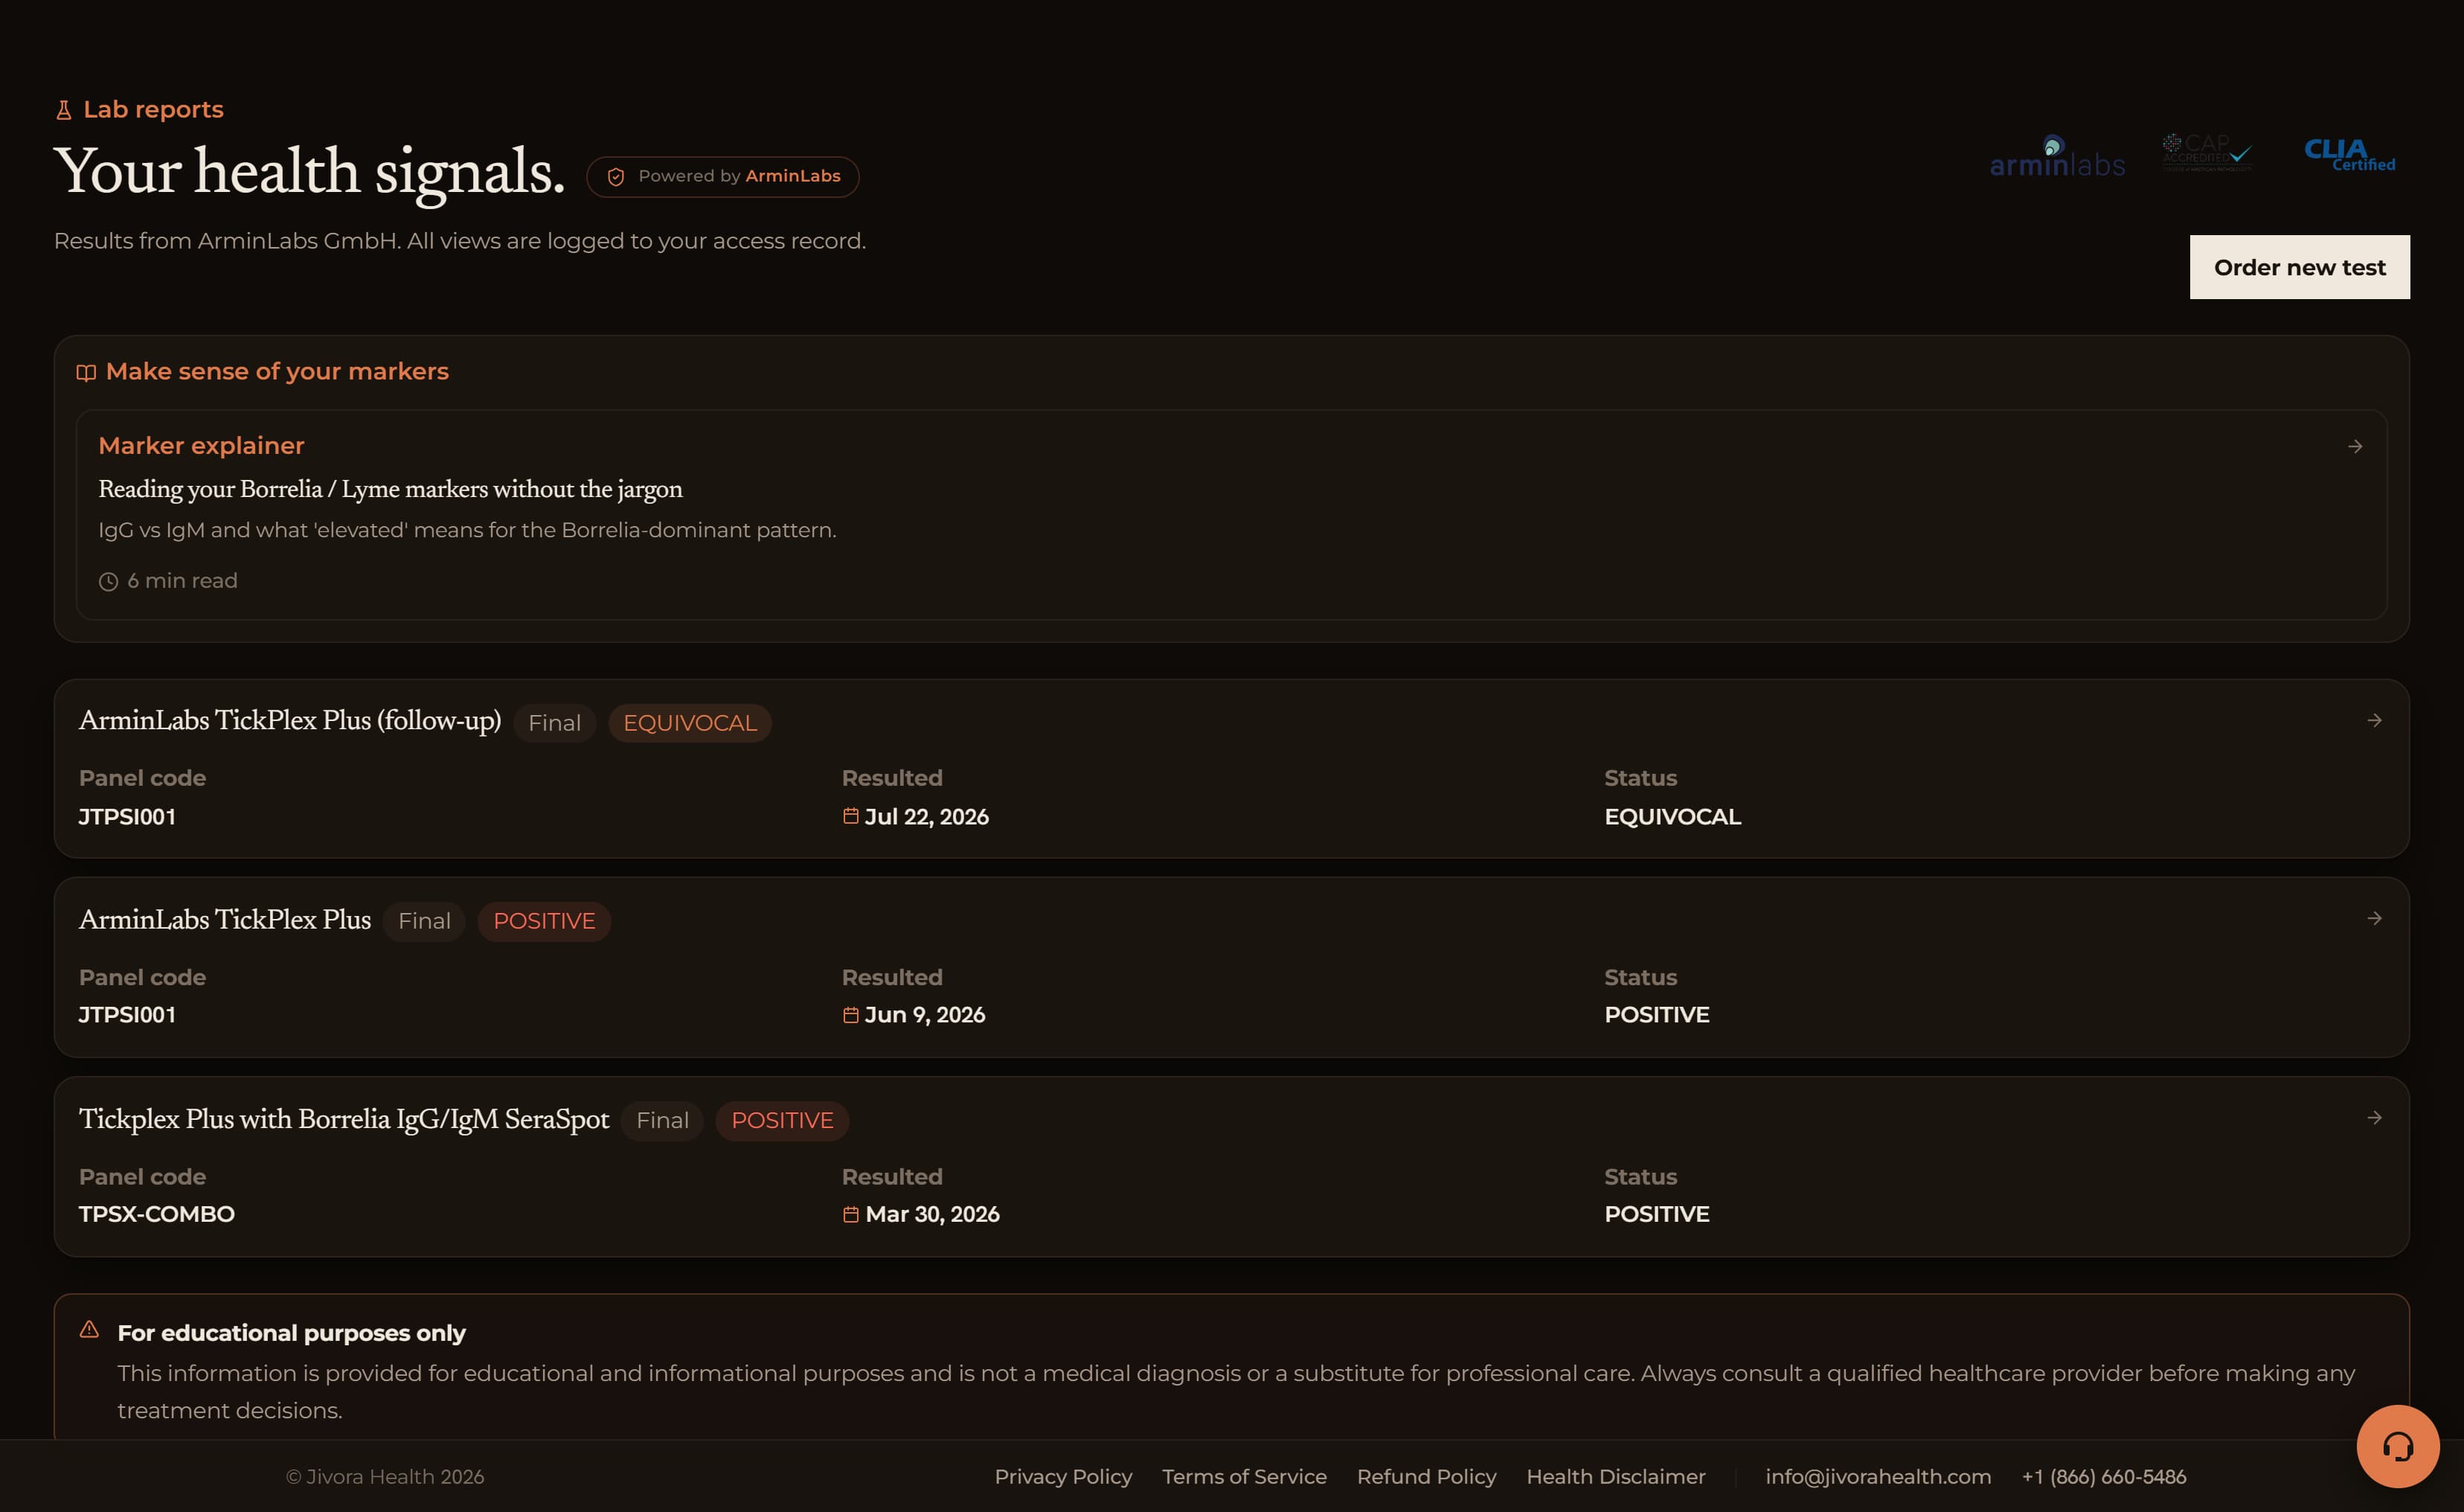Click the calendar icon beside Mar 30, 2026
This screenshot has width=2464, height=1512.
click(x=851, y=1214)
